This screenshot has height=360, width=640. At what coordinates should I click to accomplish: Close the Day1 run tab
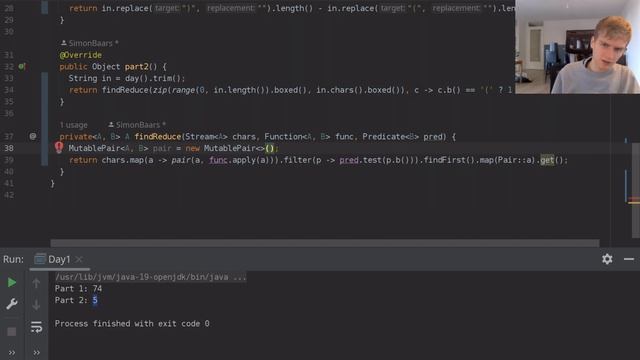(x=79, y=259)
